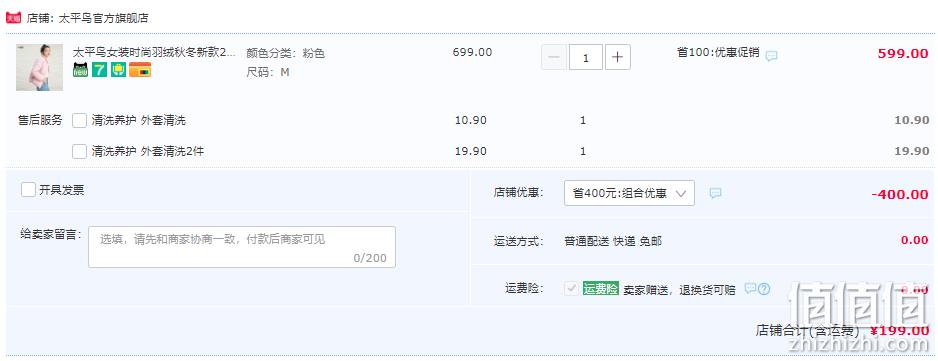Decrease item quantity with the minus button
The height and width of the screenshot is (361, 938).
(x=554, y=57)
